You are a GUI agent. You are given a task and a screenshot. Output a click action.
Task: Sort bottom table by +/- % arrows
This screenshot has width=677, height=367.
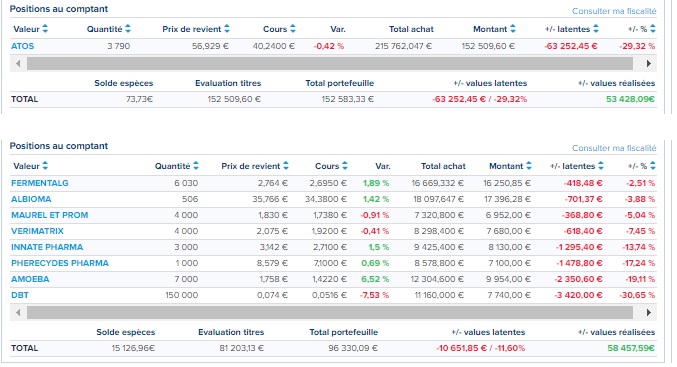click(x=653, y=166)
